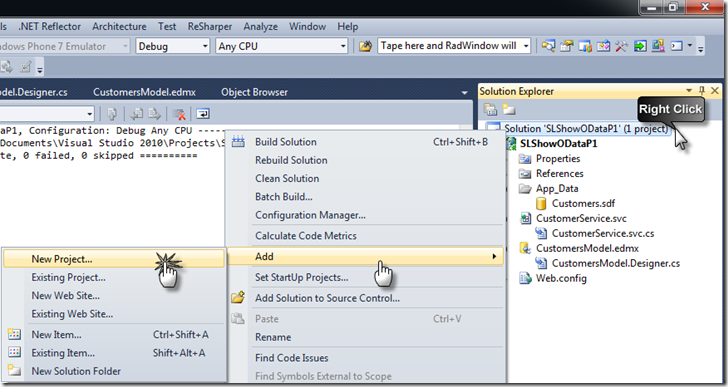The height and width of the screenshot is (387, 728).
Task: Select New Web Site menu entry
Action: pyautogui.click(x=113, y=296)
